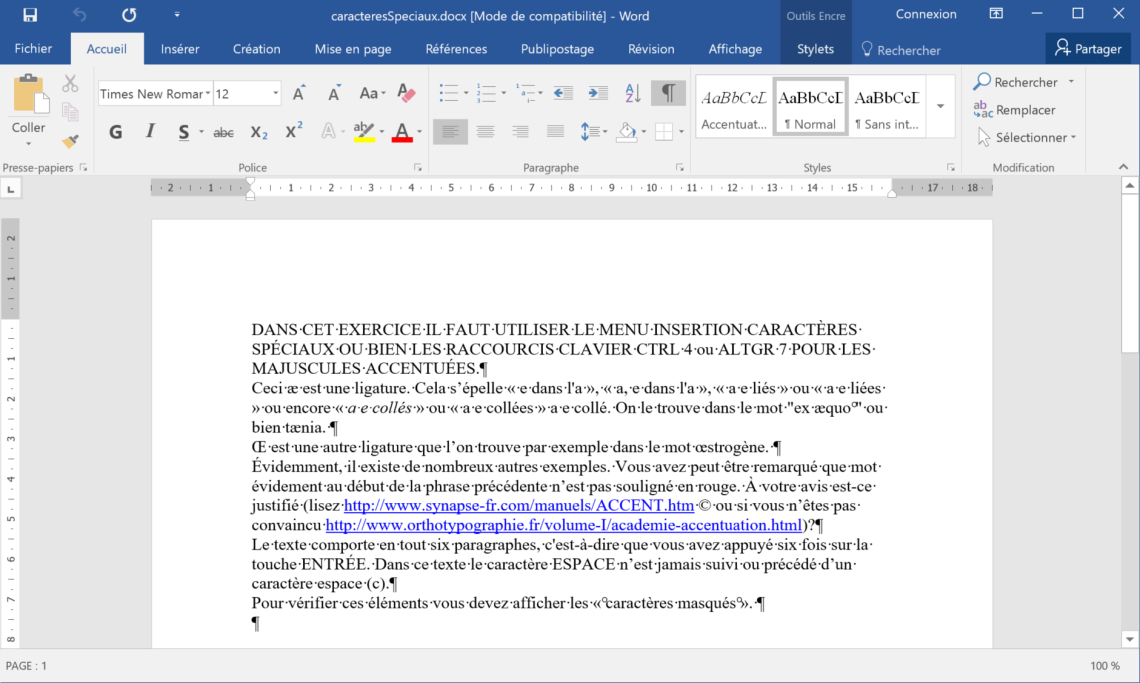
Task: Click the Undo arrow in the title bar
Action: (79, 15)
